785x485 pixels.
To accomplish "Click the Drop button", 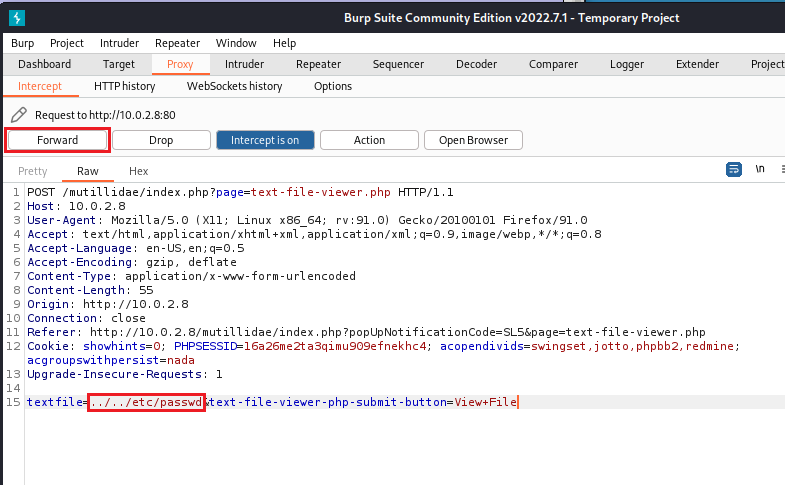I will coord(161,140).
